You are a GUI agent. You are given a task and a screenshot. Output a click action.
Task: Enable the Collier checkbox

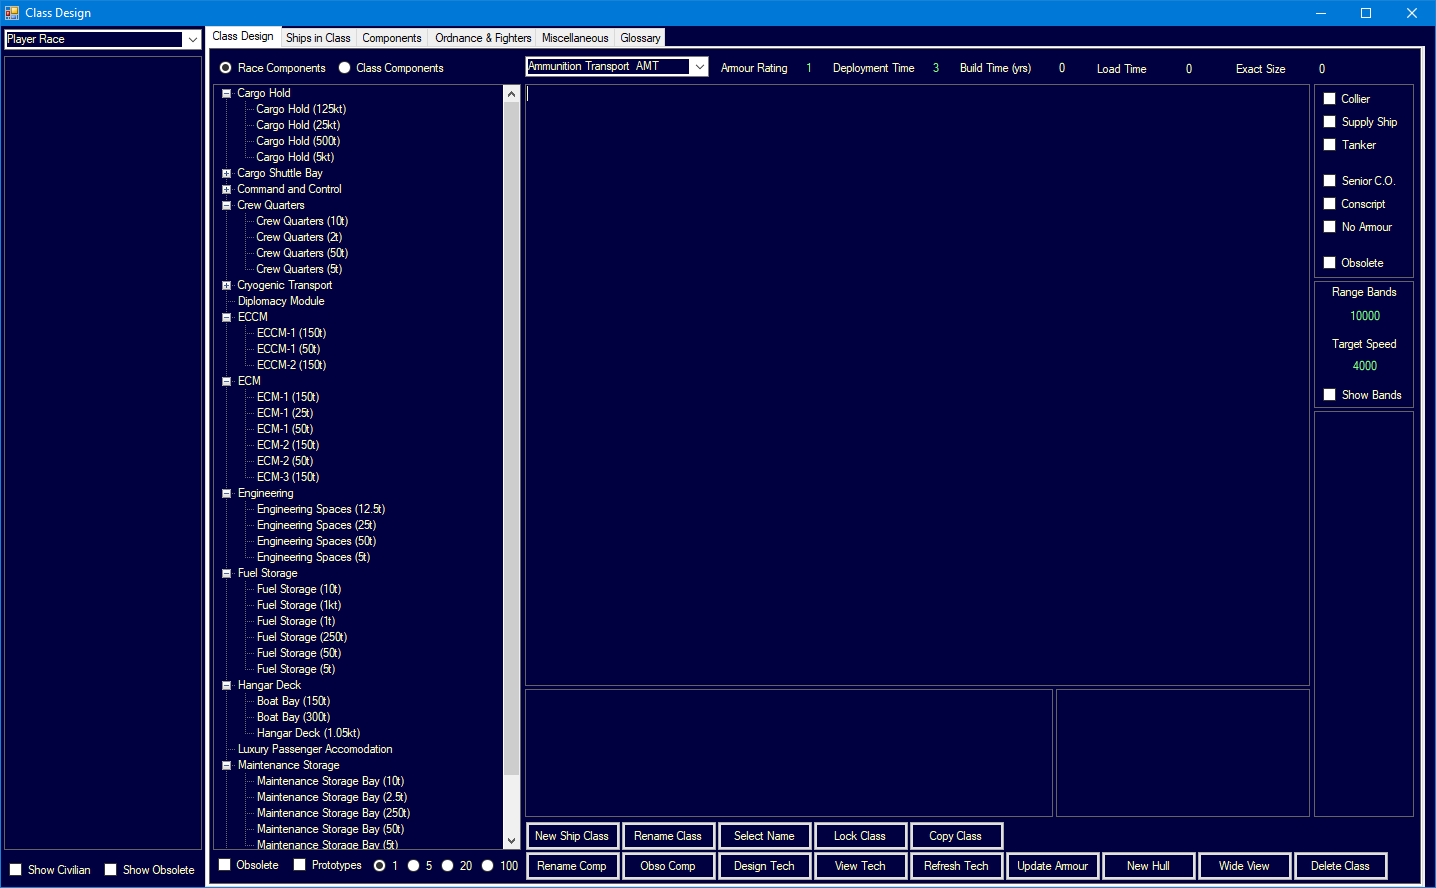coord(1330,99)
